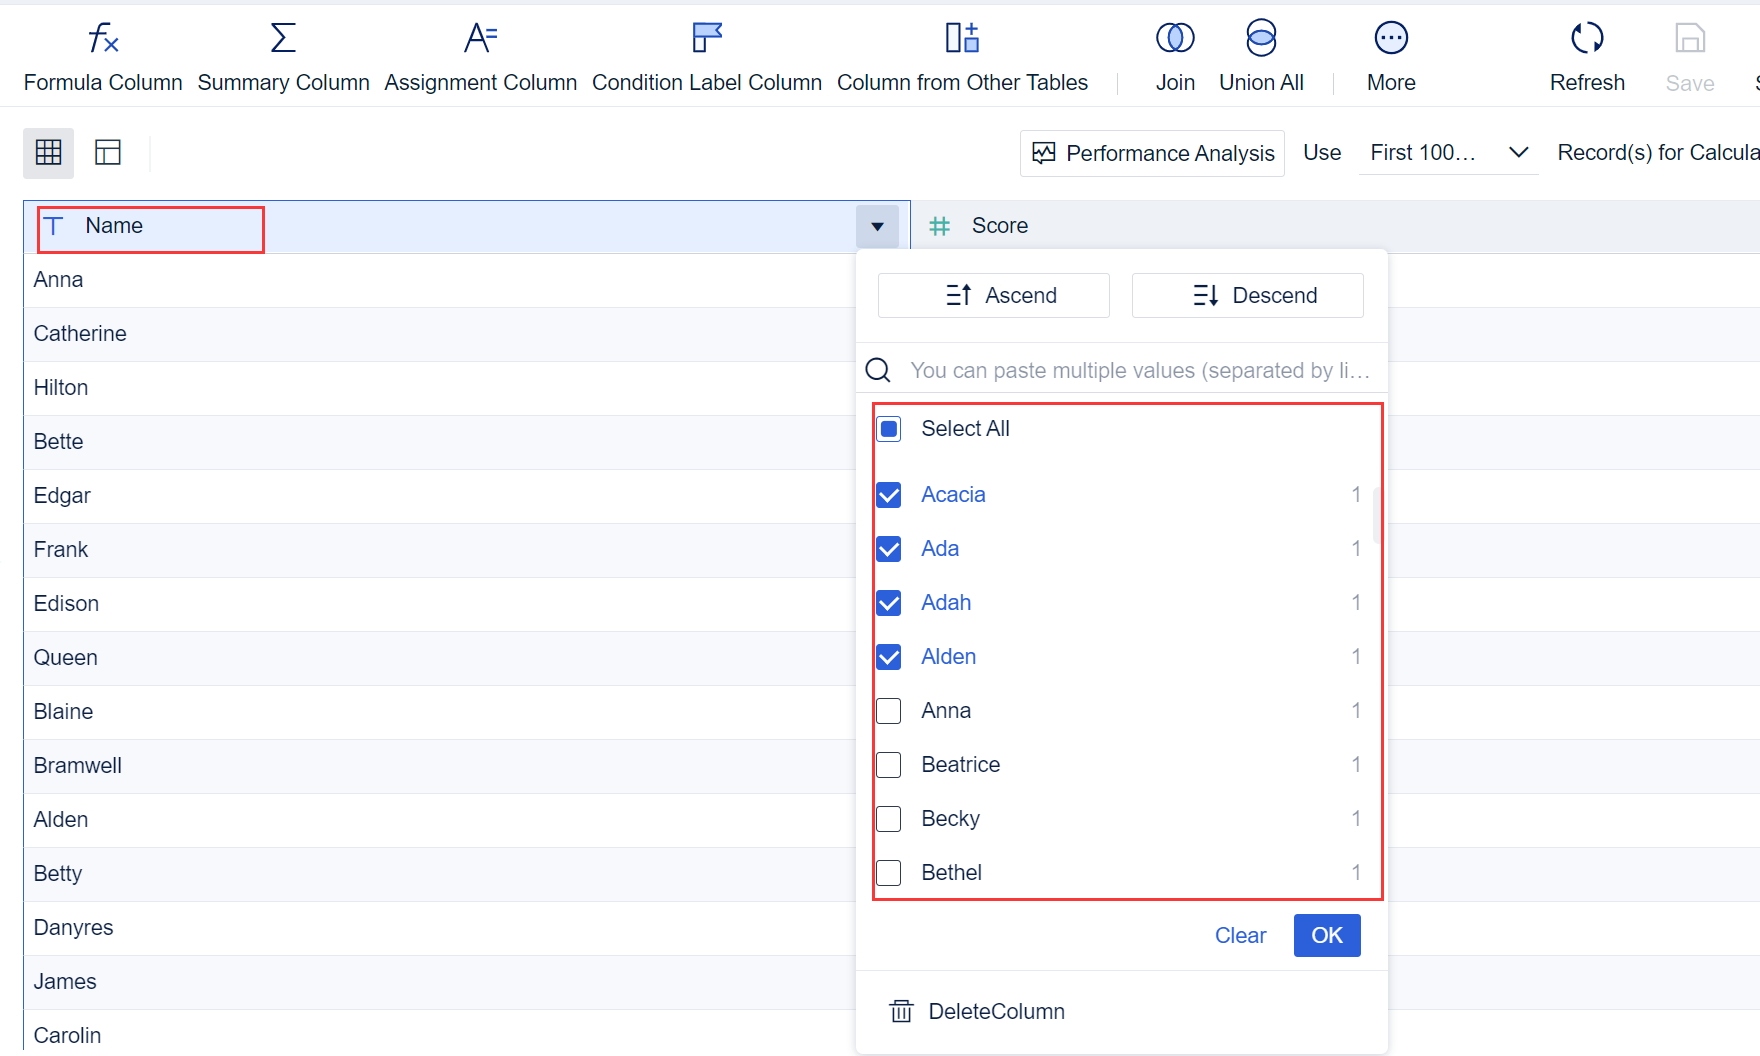Image resolution: width=1760 pixels, height=1056 pixels.
Task: Expand the First 100 records dropdown
Action: pyautogui.click(x=1518, y=152)
